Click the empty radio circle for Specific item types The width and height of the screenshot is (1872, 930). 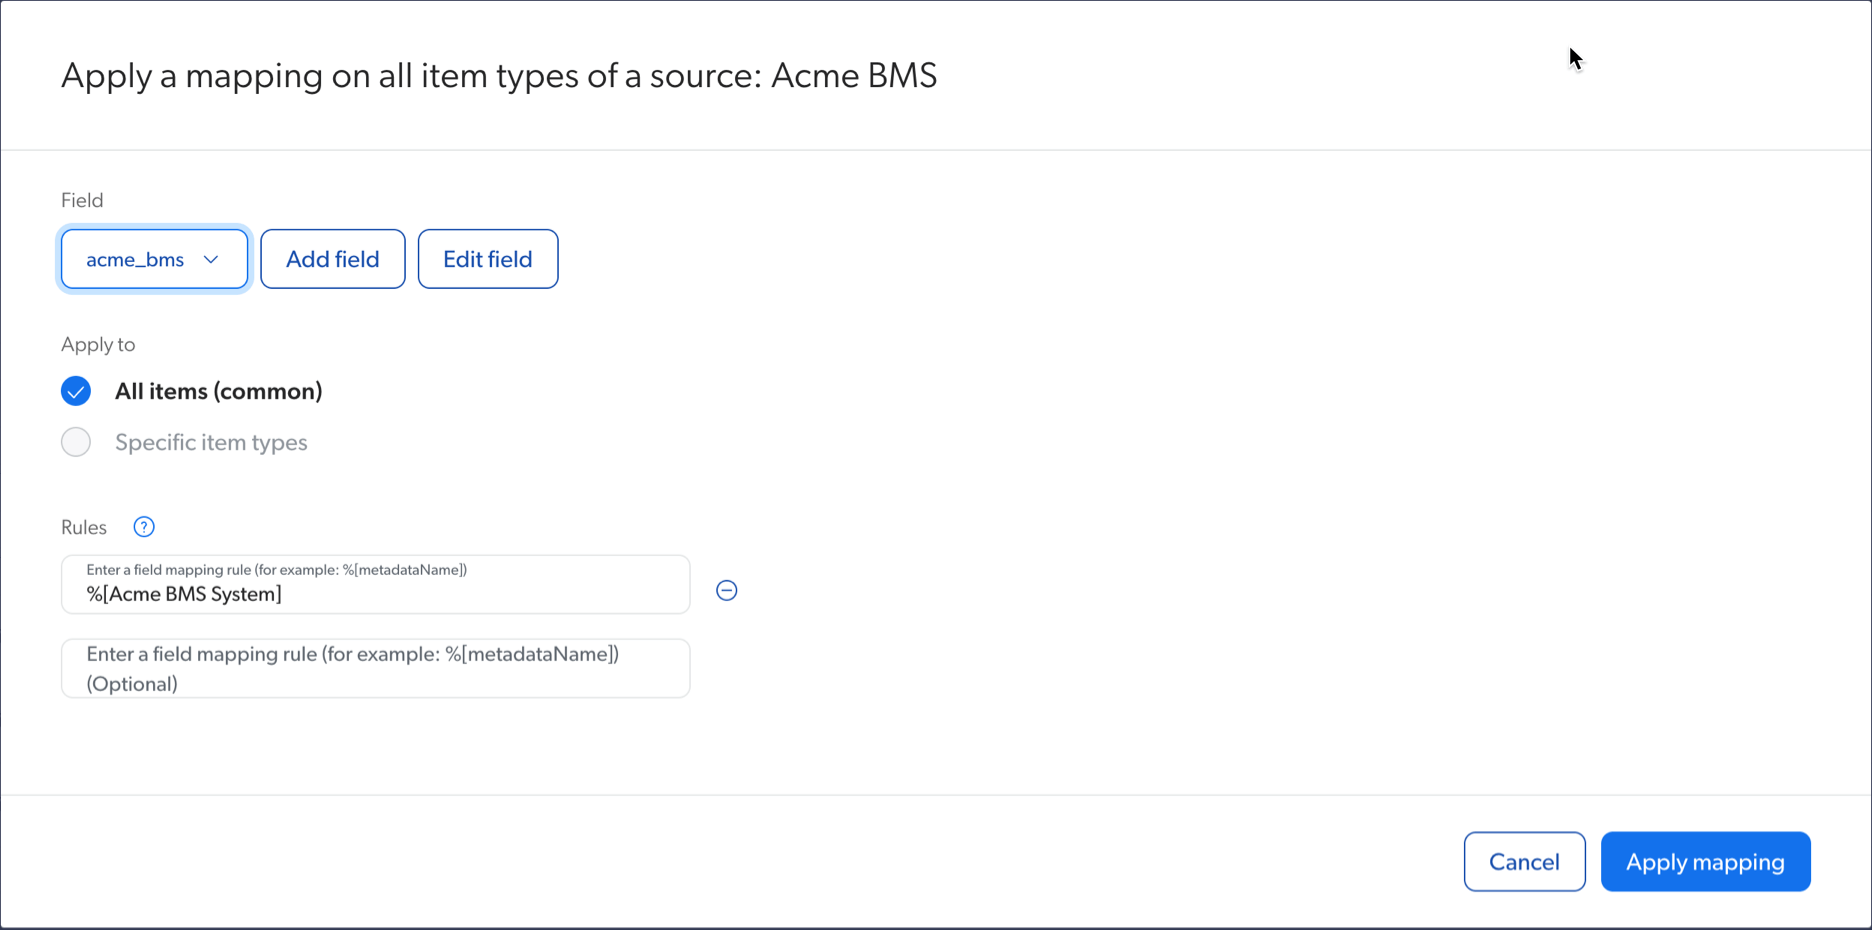(75, 441)
